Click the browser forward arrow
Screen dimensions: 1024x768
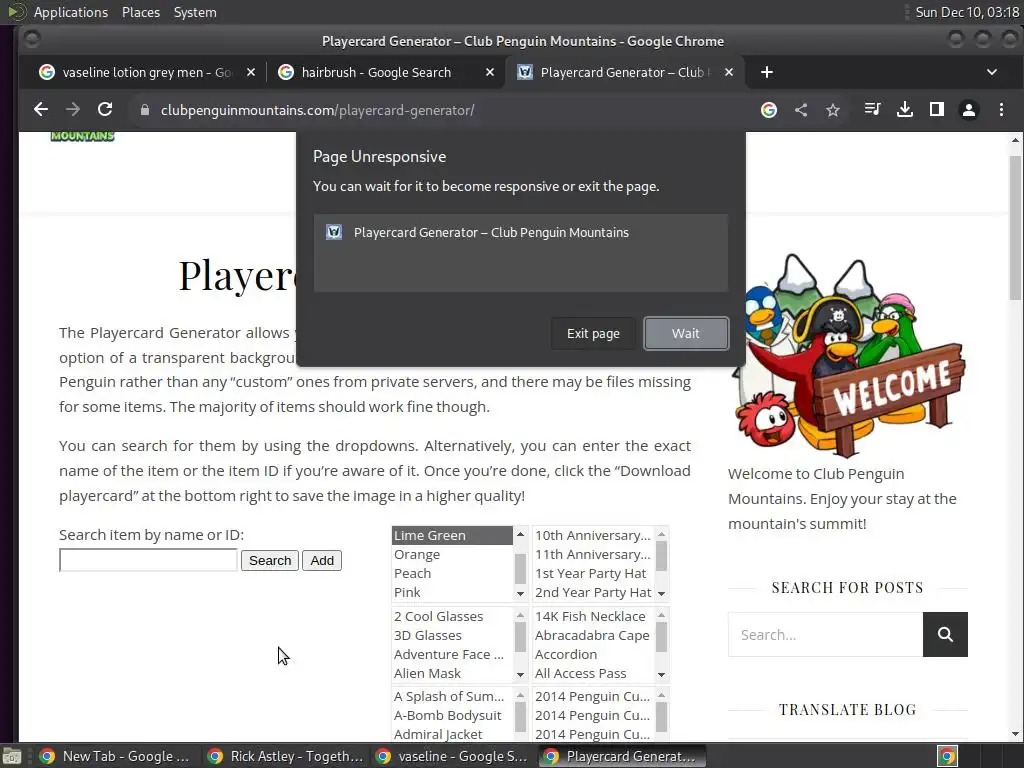pyautogui.click(x=72, y=110)
